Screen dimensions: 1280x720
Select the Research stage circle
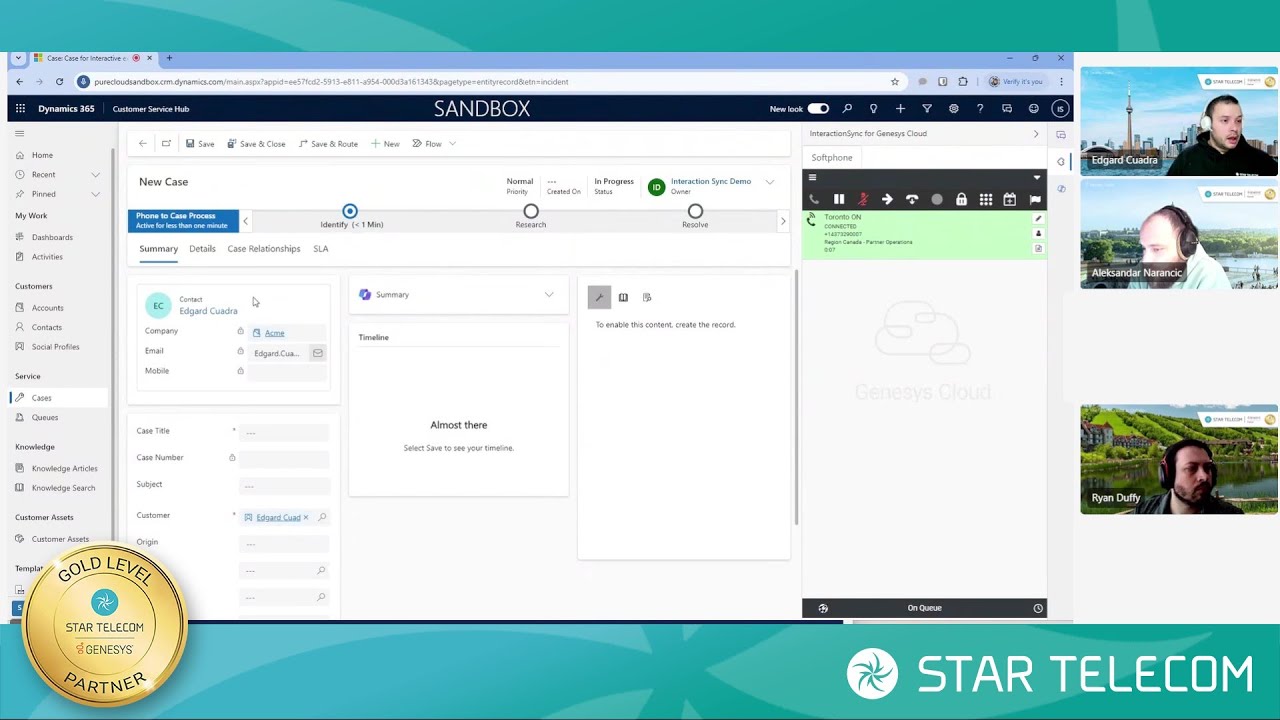pyautogui.click(x=531, y=211)
